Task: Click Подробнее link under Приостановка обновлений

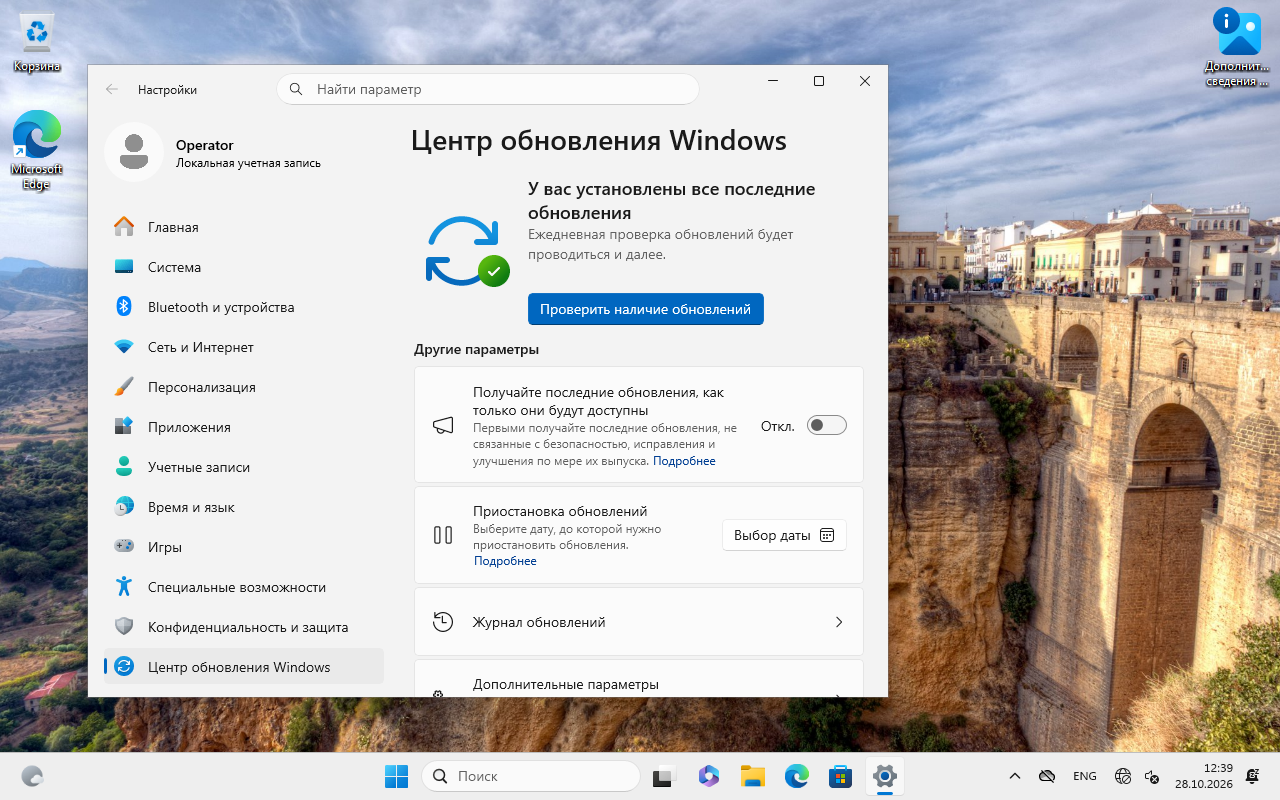Action: coord(505,561)
